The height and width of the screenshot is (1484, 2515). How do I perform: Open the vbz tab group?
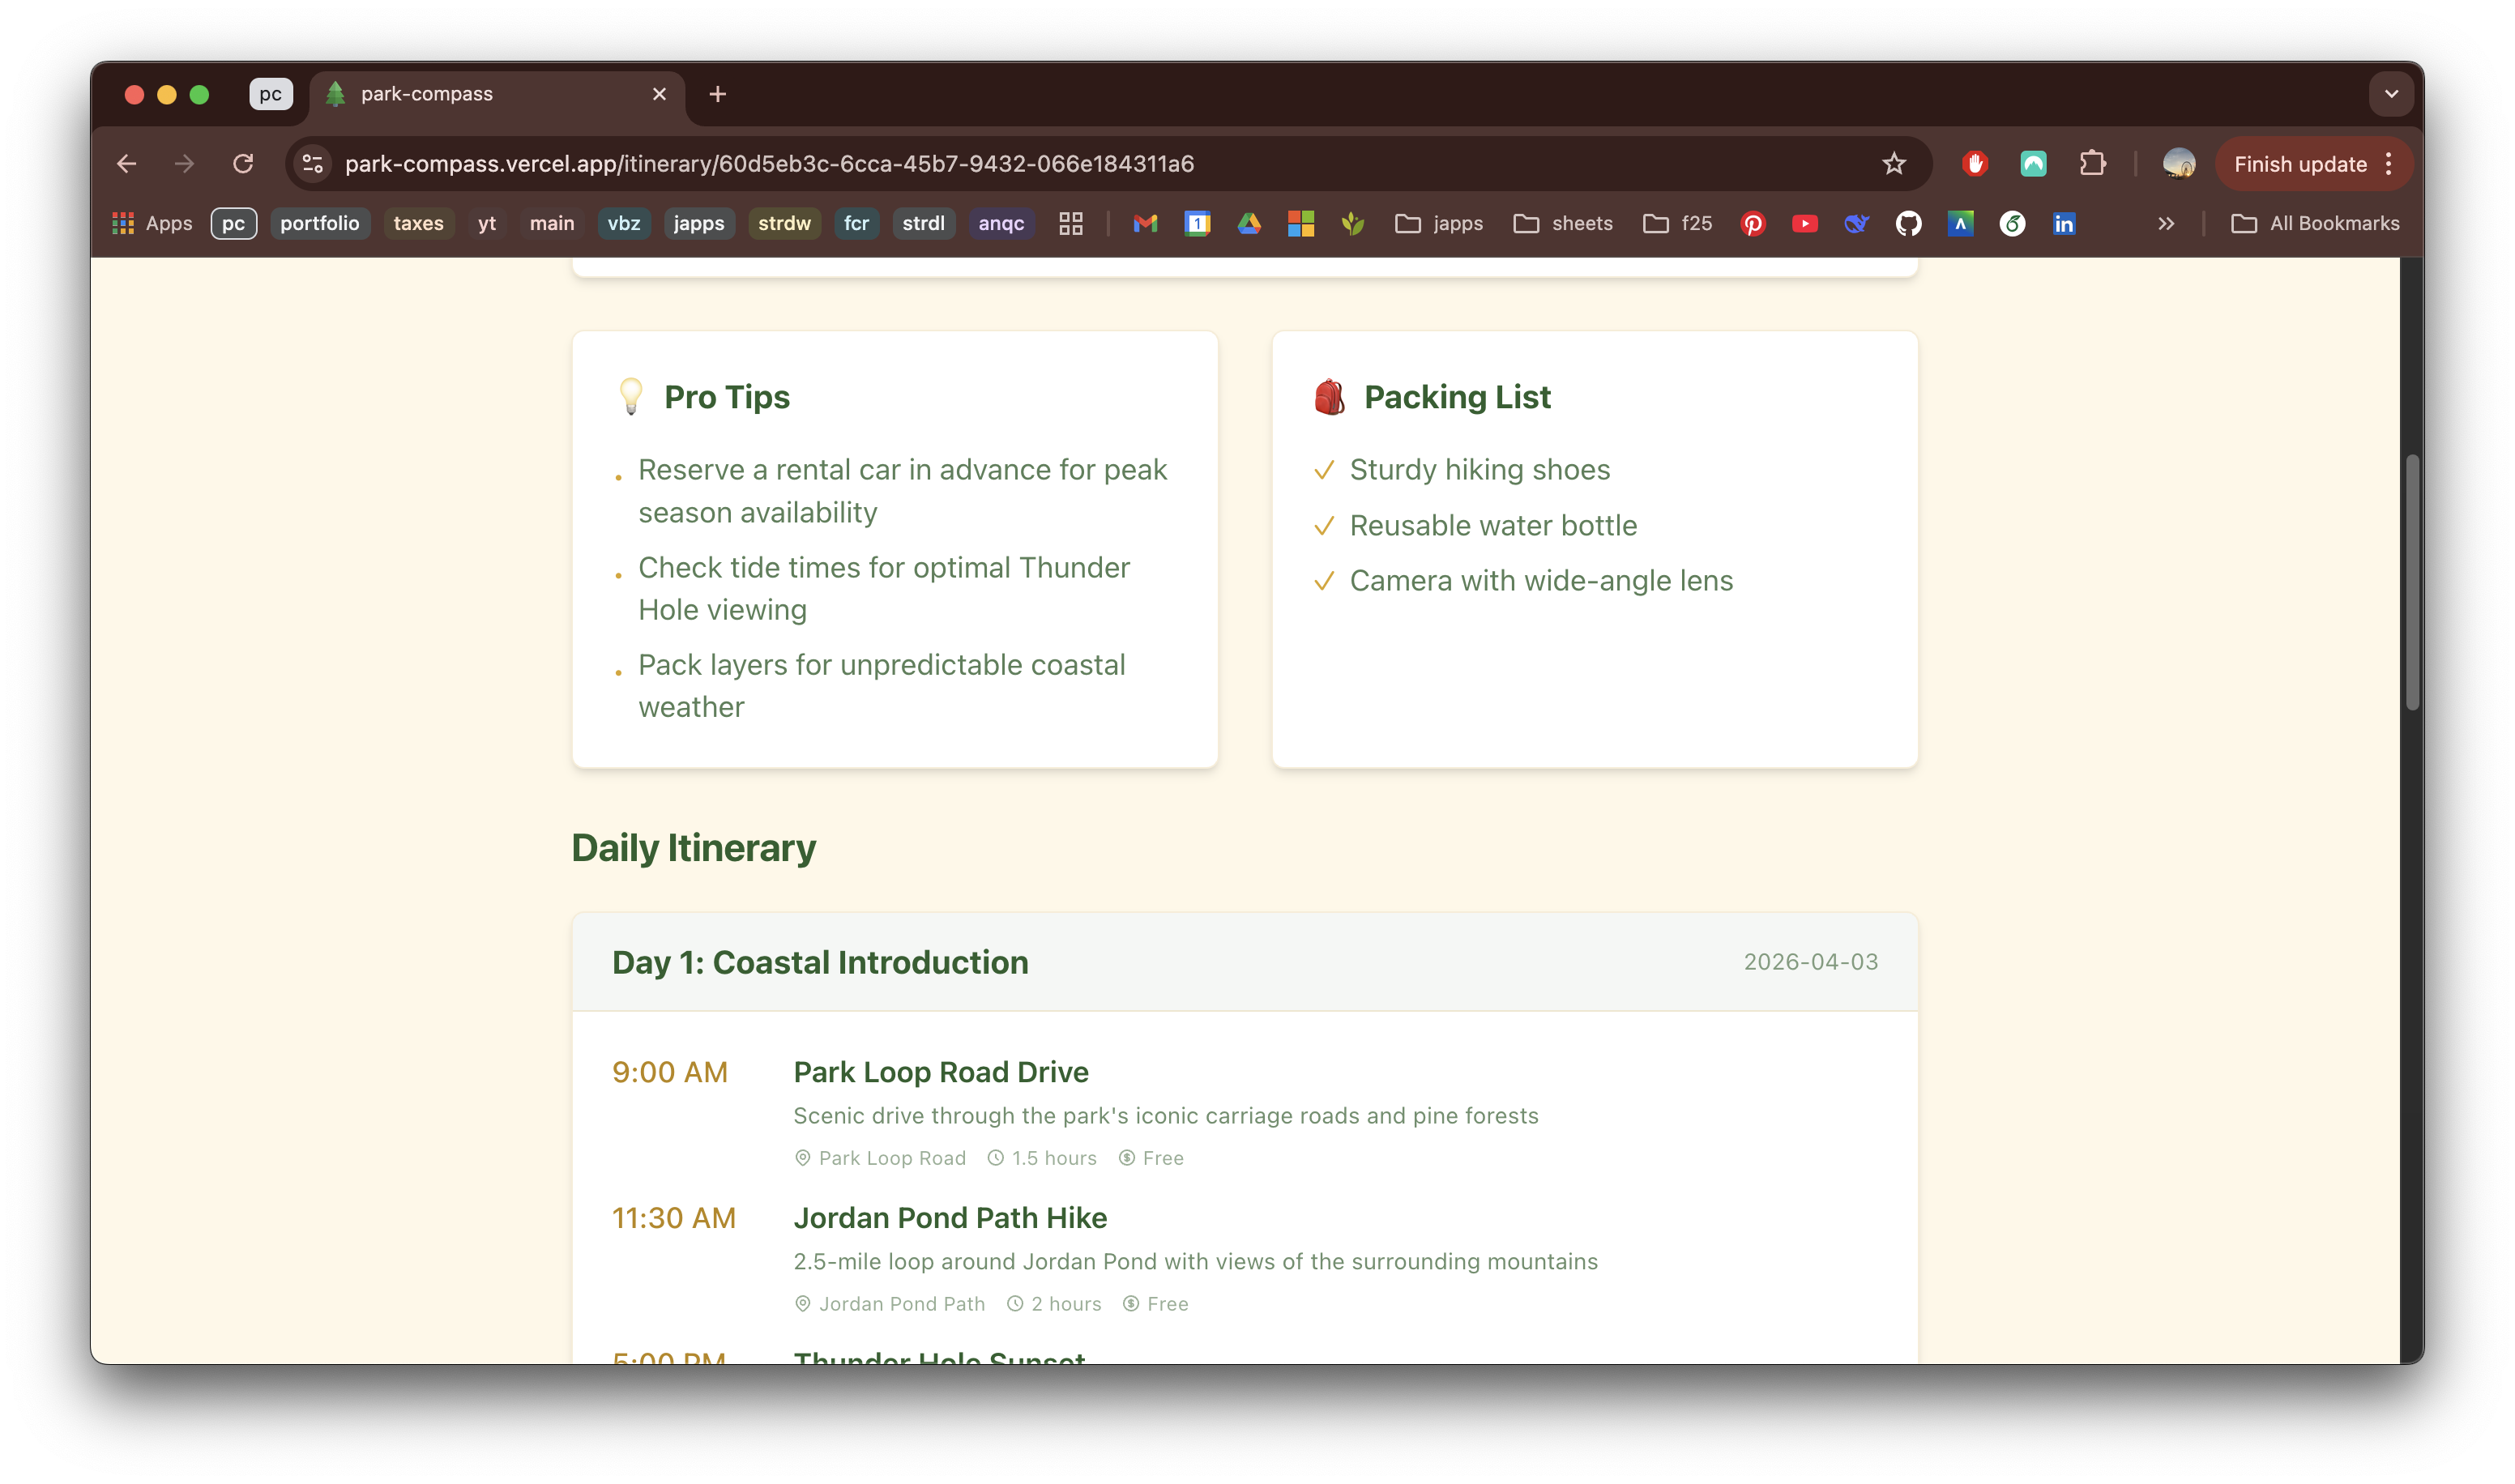coord(624,224)
